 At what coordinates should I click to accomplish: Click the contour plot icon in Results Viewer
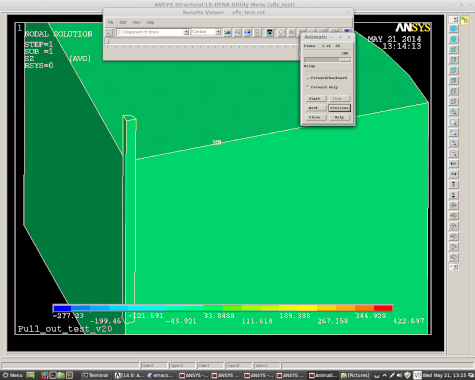coord(227,32)
